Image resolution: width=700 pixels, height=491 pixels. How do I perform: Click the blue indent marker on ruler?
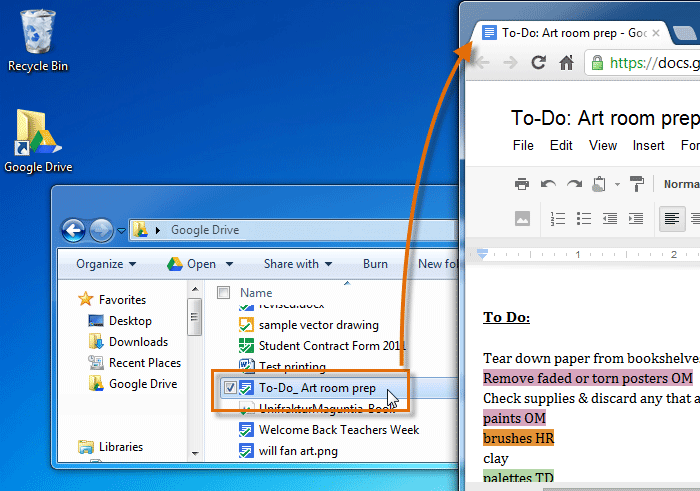pyautogui.click(x=482, y=254)
